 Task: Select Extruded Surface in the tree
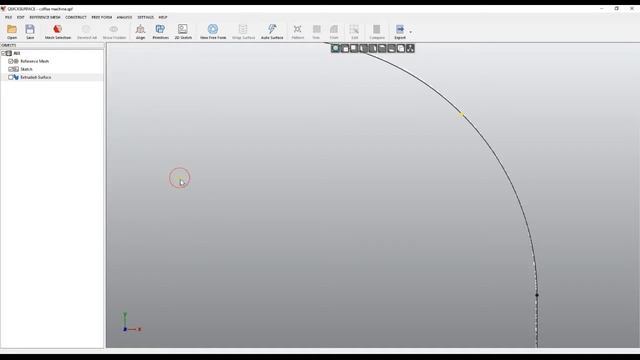(x=36, y=77)
